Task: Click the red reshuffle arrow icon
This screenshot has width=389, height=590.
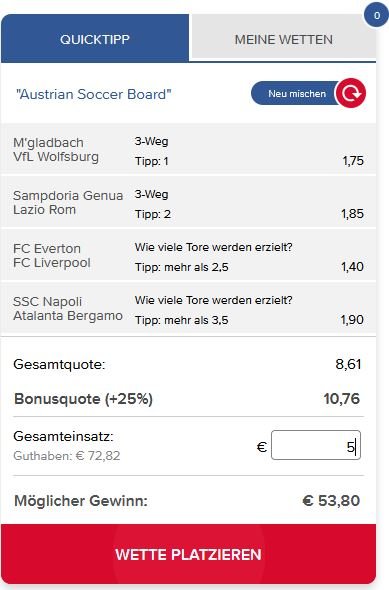Action: [351, 93]
